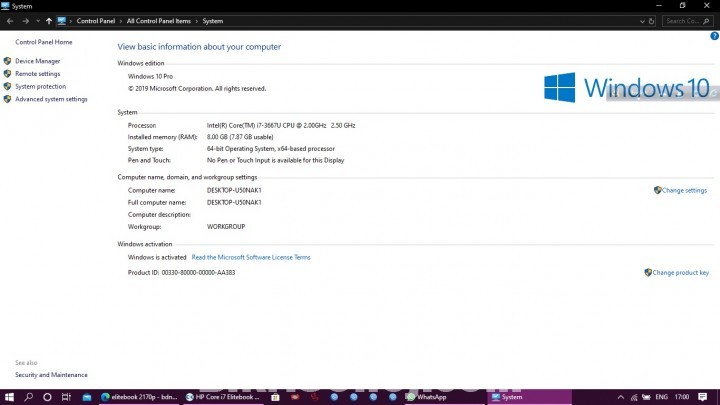Click the System window title icon
Viewport: 720px width, 405px height.
click(5, 6)
